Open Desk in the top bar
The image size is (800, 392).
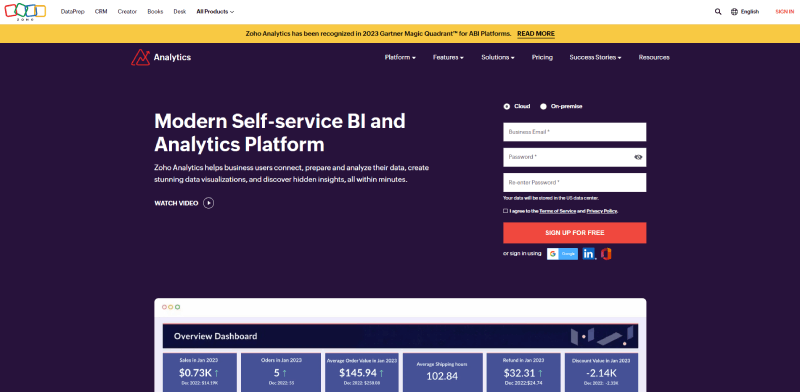click(180, 11)
